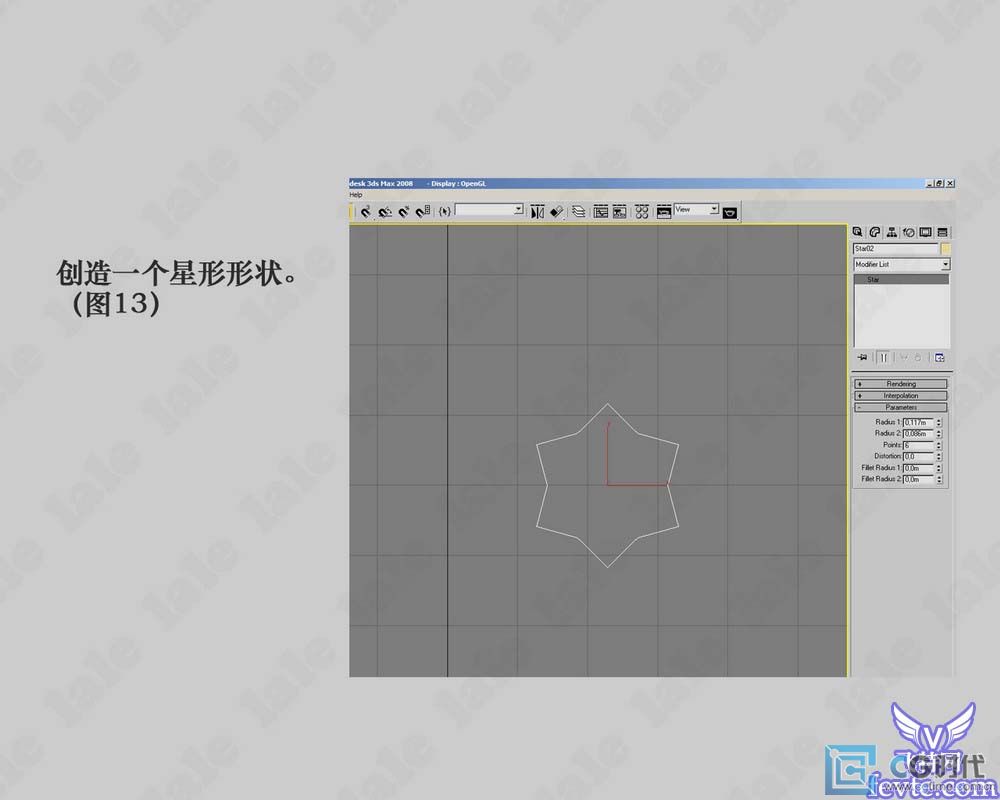
Task: Click Make Unique icon in modifier stack
Action: click(x=904, y=358)
